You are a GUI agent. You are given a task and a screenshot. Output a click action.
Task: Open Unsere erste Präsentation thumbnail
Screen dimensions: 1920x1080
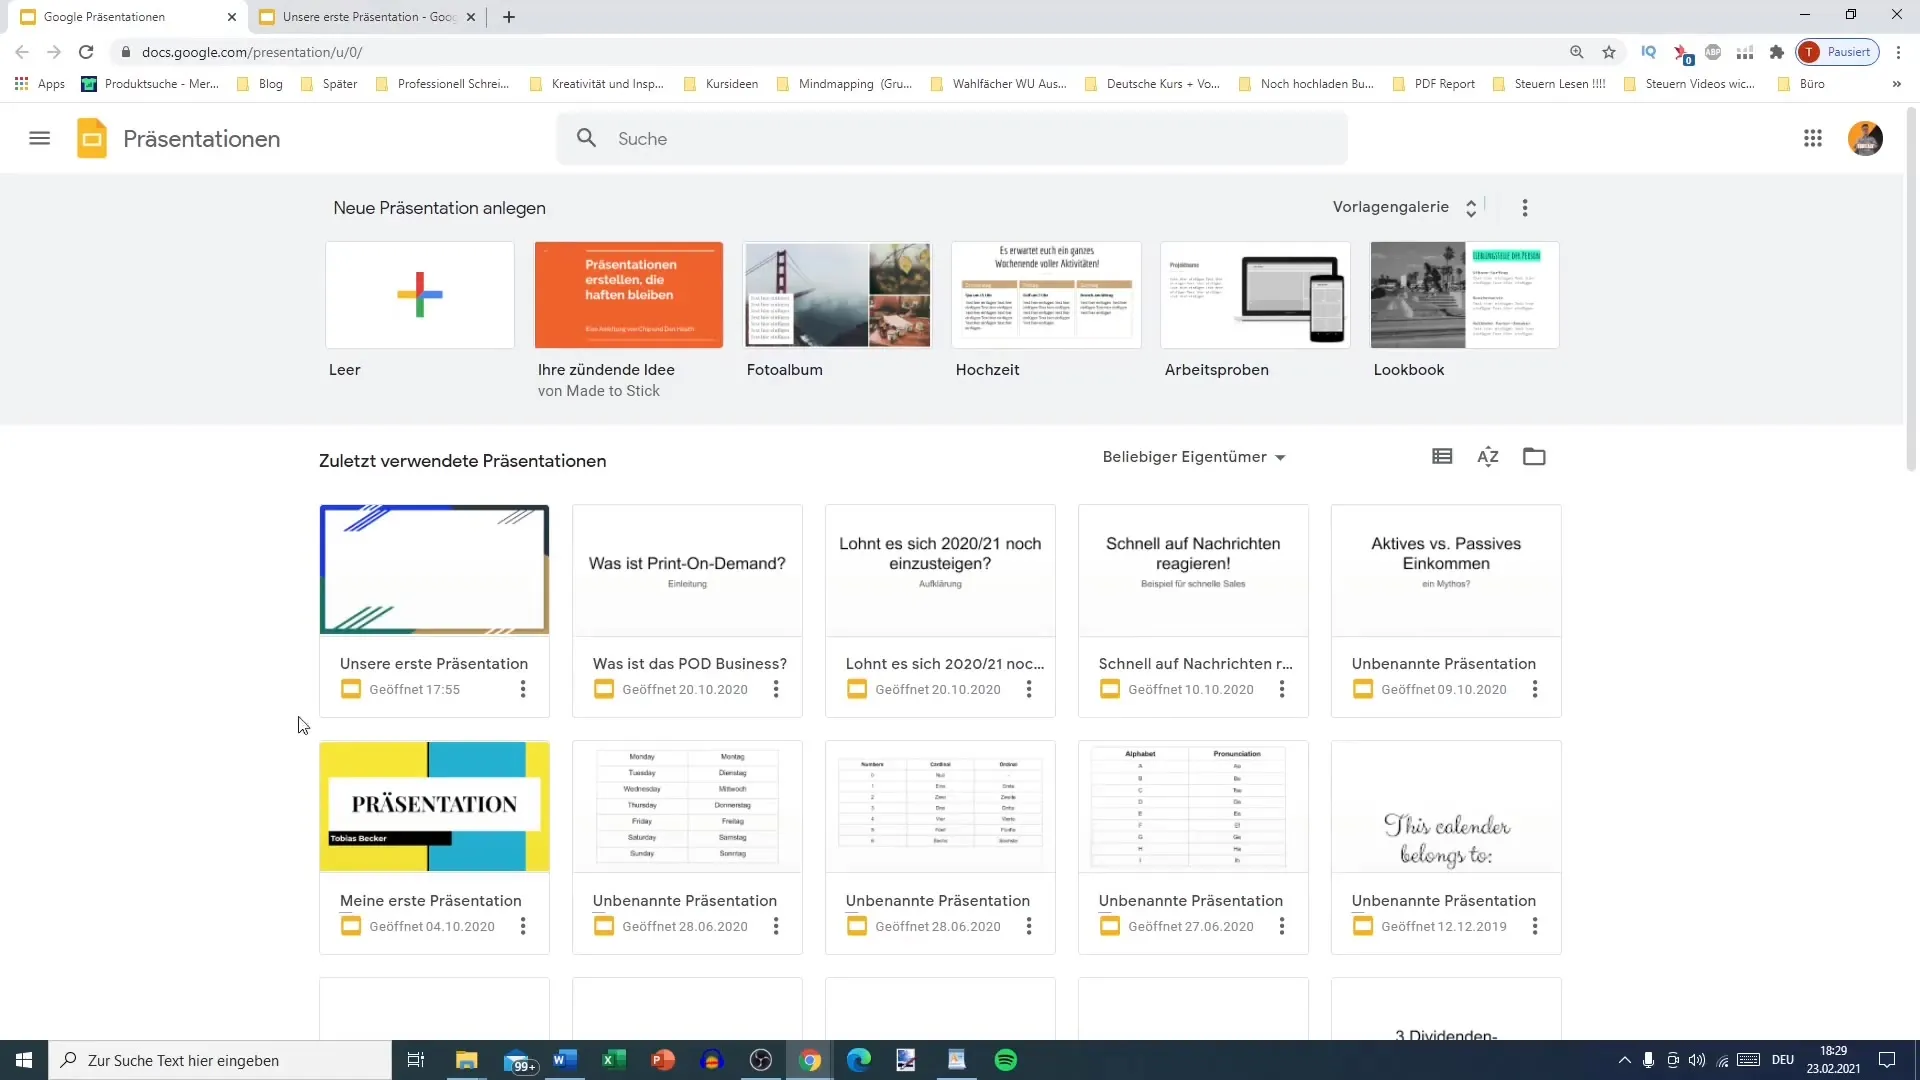pyautogui.click(x=434, y=570)
